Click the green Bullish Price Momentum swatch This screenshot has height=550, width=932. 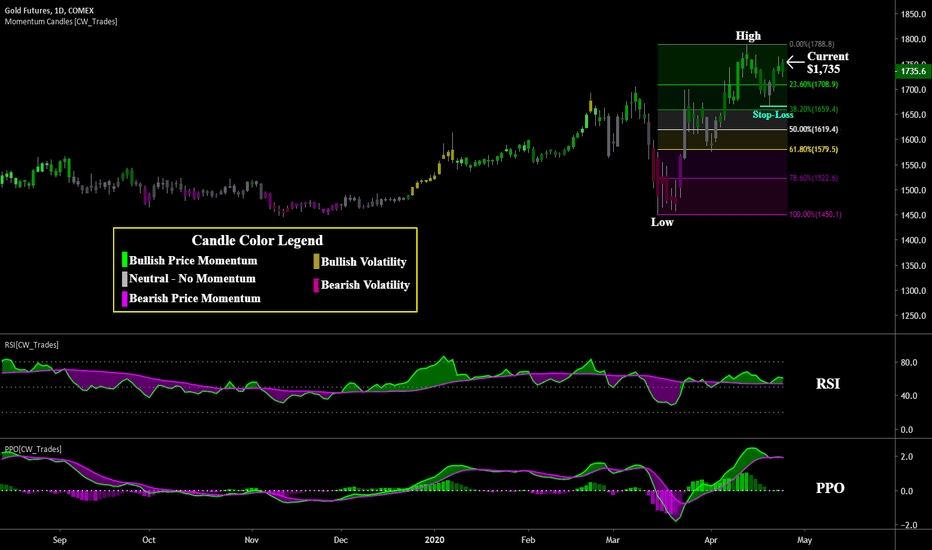coord(125,260)
